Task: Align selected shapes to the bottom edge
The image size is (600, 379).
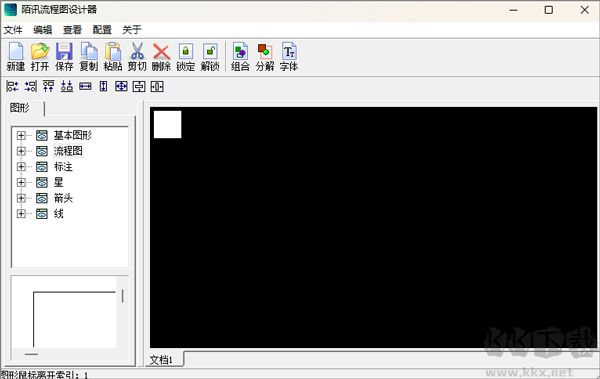Action: [x=67, y=86]
